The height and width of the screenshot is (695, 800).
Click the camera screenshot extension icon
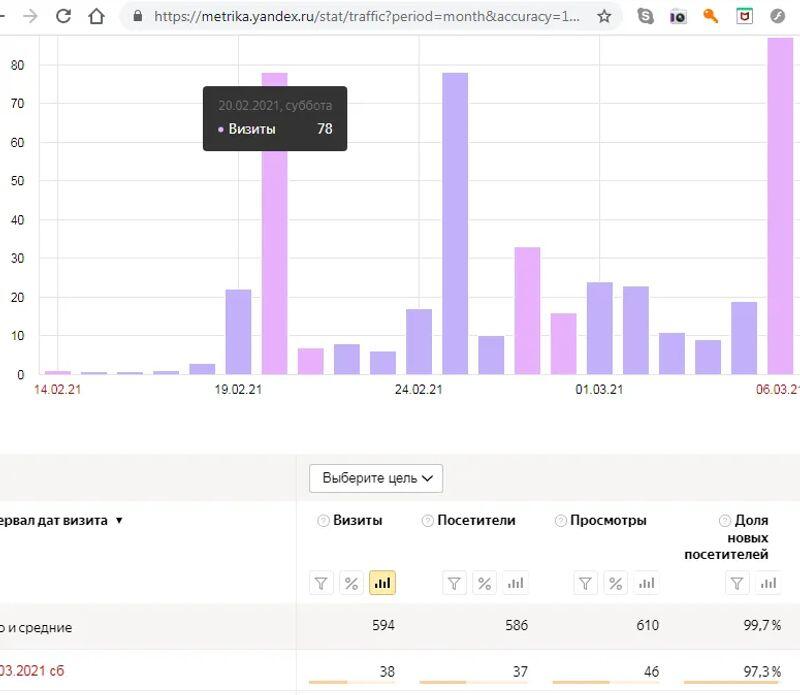click(678, 16)
